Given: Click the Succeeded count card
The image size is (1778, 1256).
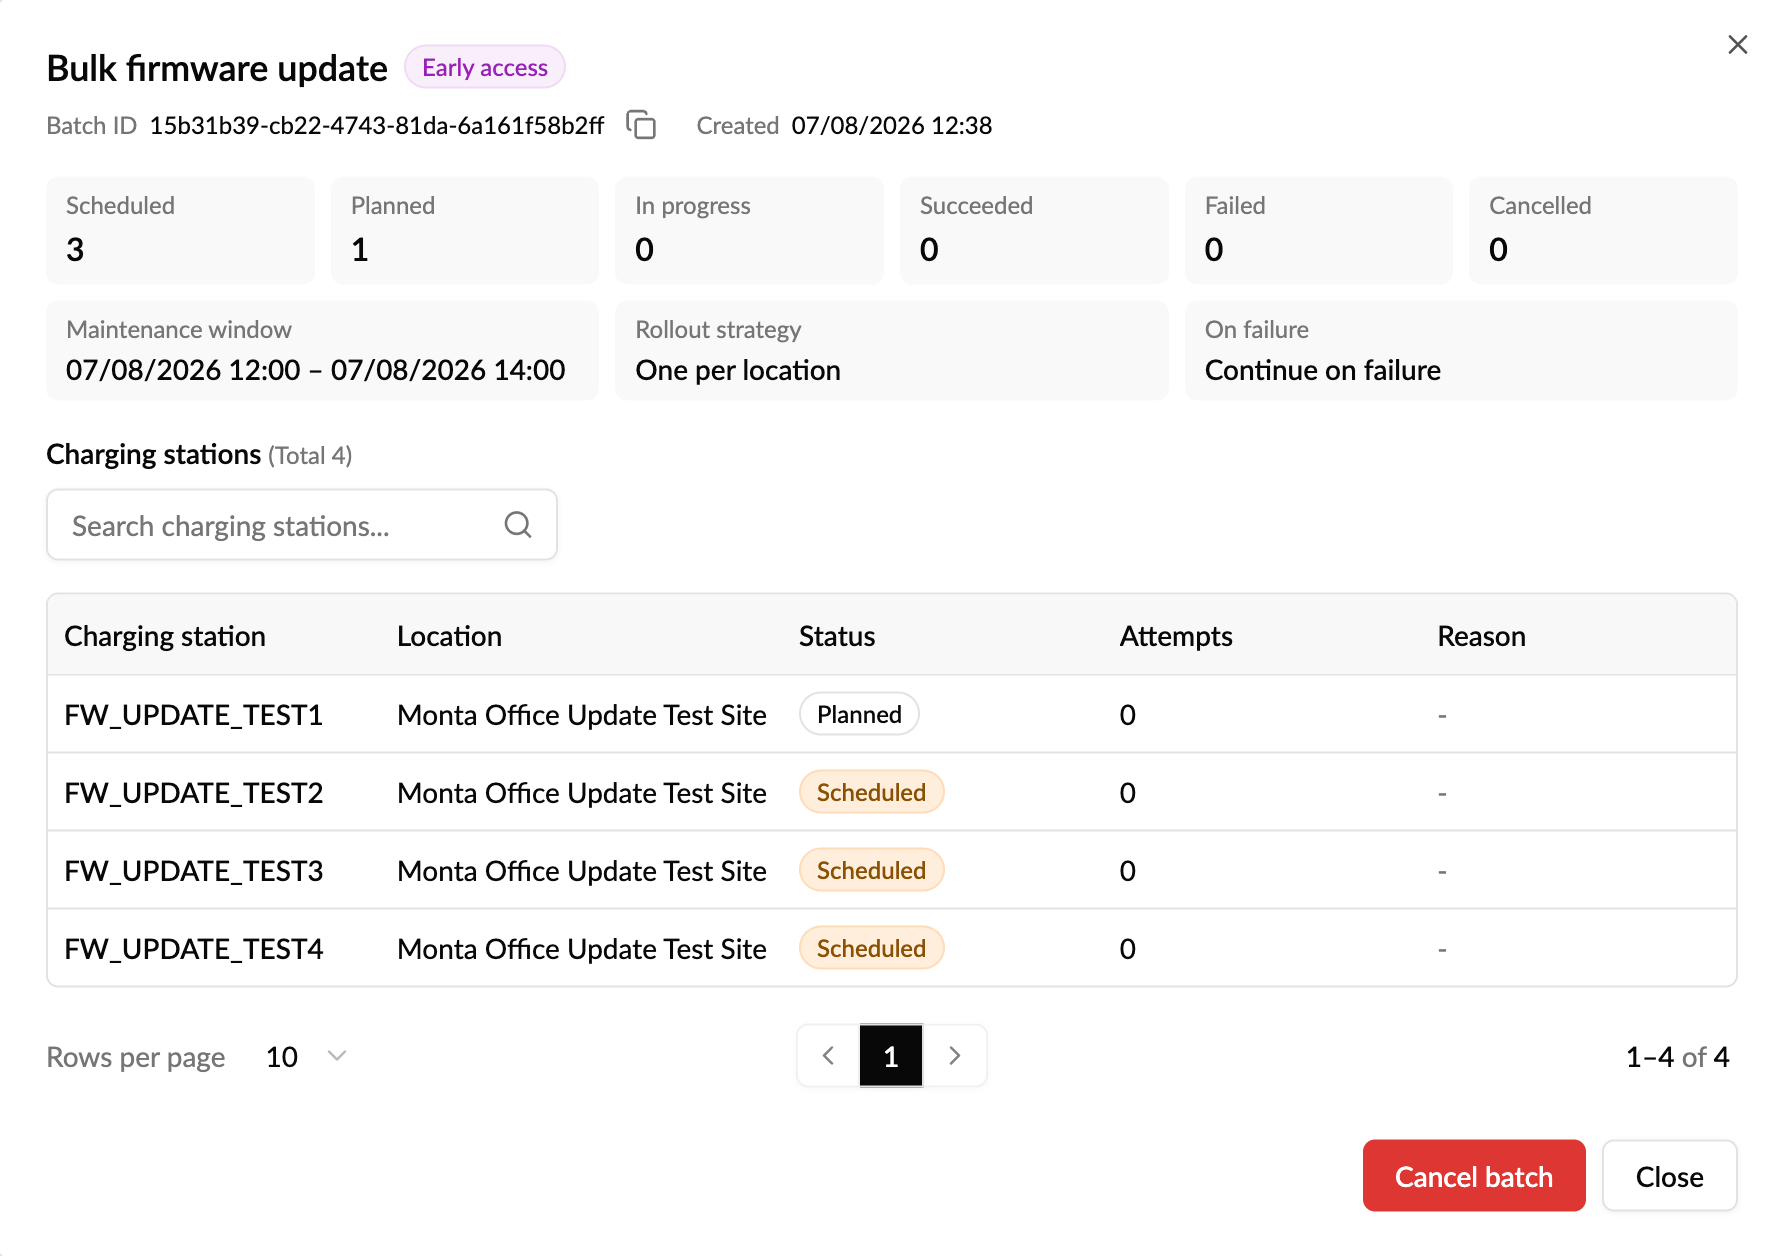Looking at the screenshot, I should point(1034,231).
